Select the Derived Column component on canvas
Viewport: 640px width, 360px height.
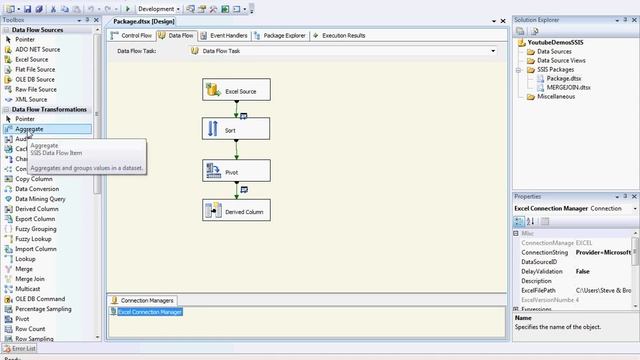(236, 210)
